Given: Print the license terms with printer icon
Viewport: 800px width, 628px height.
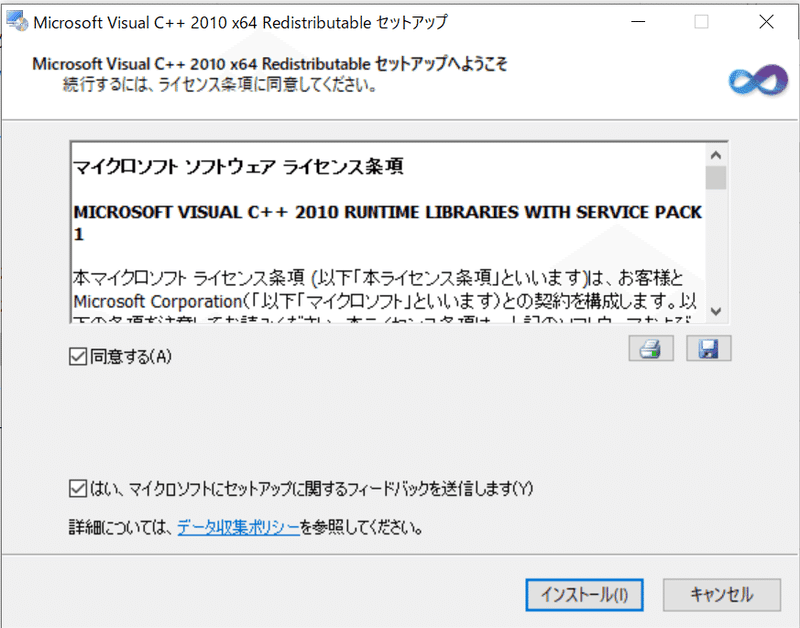Looking at the screenshot, I should (x=651, y=348).
